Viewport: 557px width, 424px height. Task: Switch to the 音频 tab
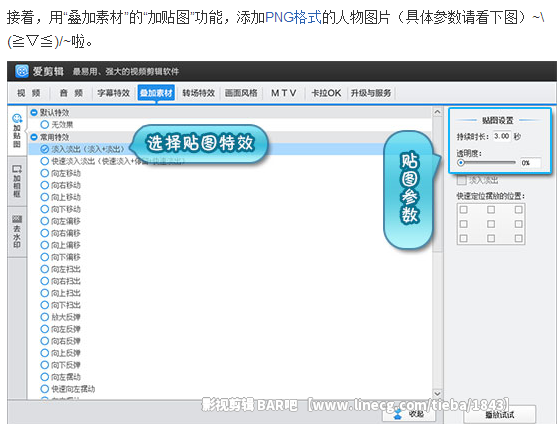click(71, 93)
